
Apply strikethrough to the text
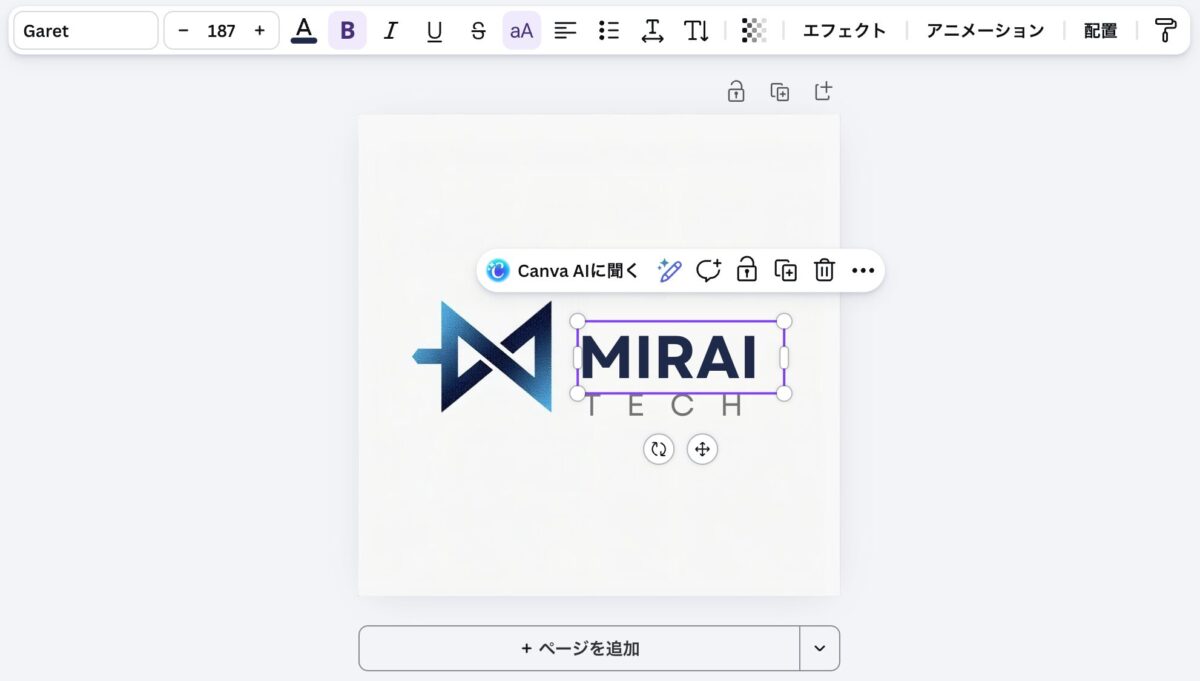tap(478, 31)
